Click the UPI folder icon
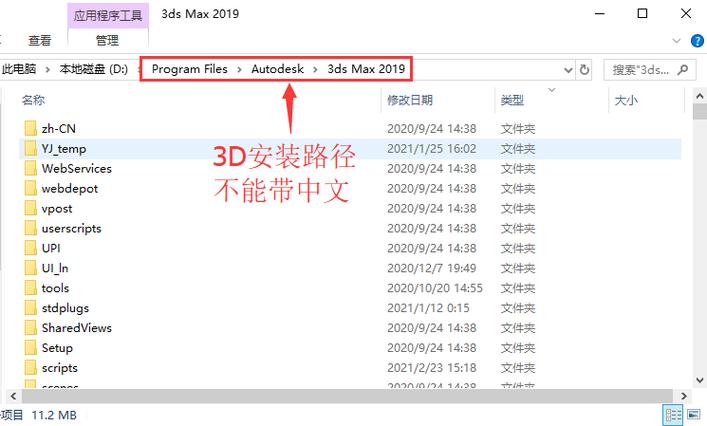Image resolution: width=707 pixels, height=426 pixels. [x=31, y=248]
